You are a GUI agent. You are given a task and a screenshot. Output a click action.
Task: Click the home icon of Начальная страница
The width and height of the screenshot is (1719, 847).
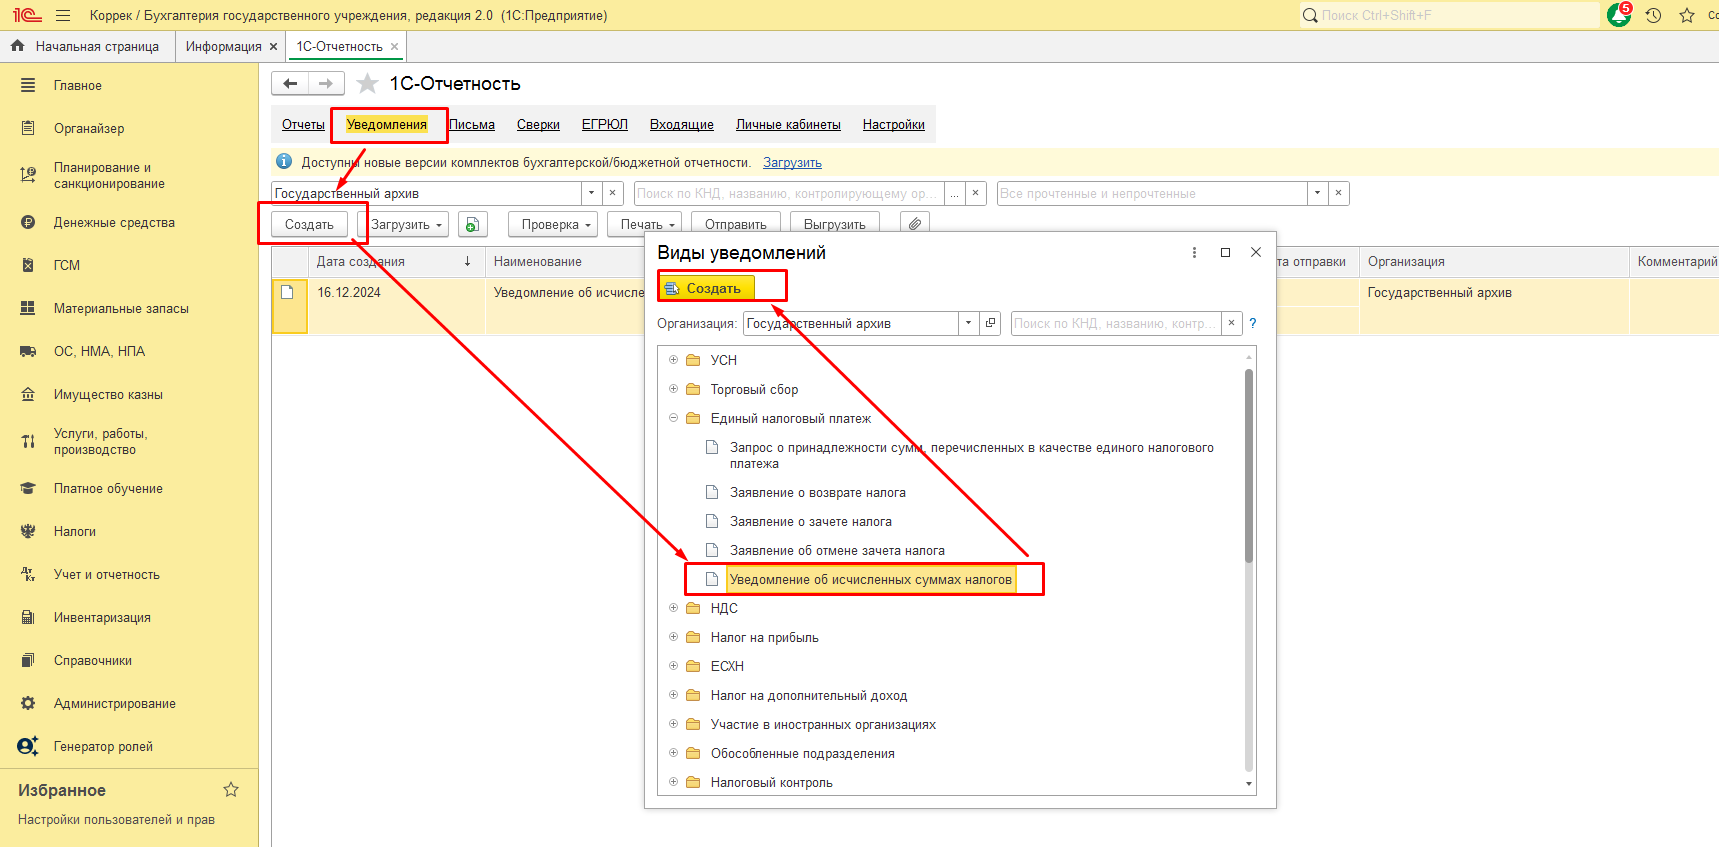(x=17, y=46)
